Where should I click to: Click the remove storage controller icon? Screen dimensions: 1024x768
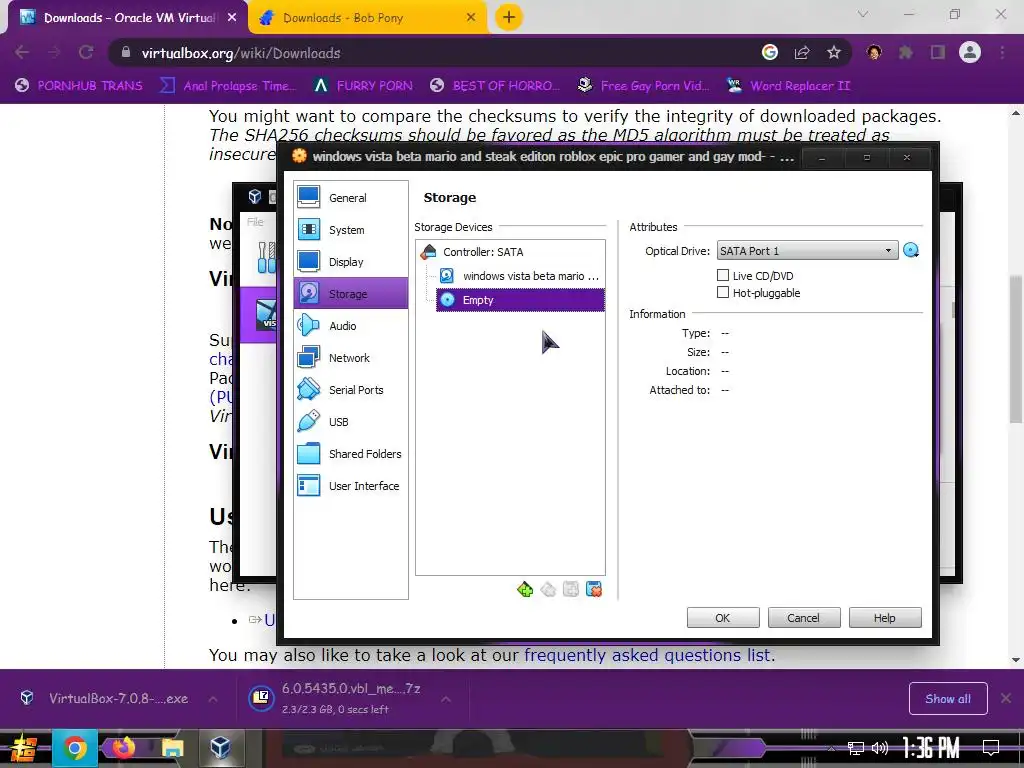548,589
